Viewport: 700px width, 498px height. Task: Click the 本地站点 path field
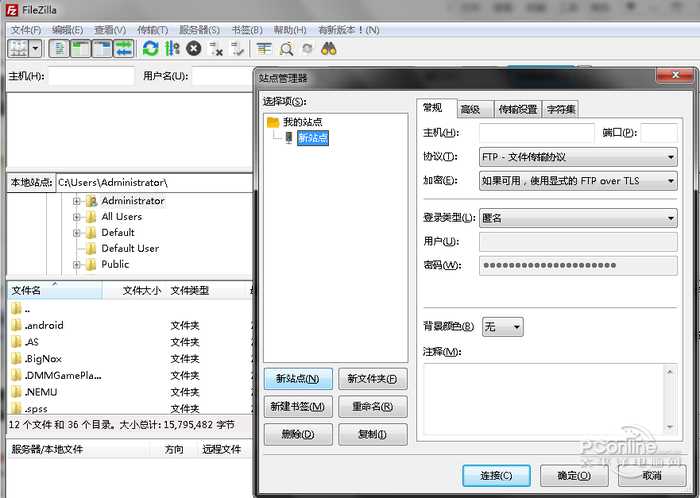154,183
